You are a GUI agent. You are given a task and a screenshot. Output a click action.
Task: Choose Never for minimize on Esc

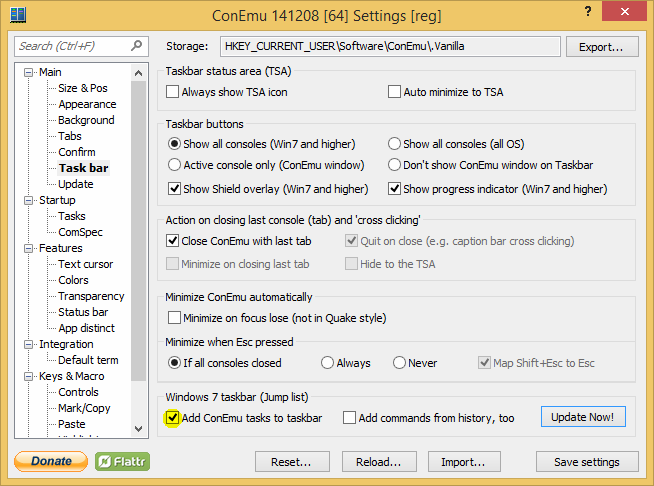(400, 363)
